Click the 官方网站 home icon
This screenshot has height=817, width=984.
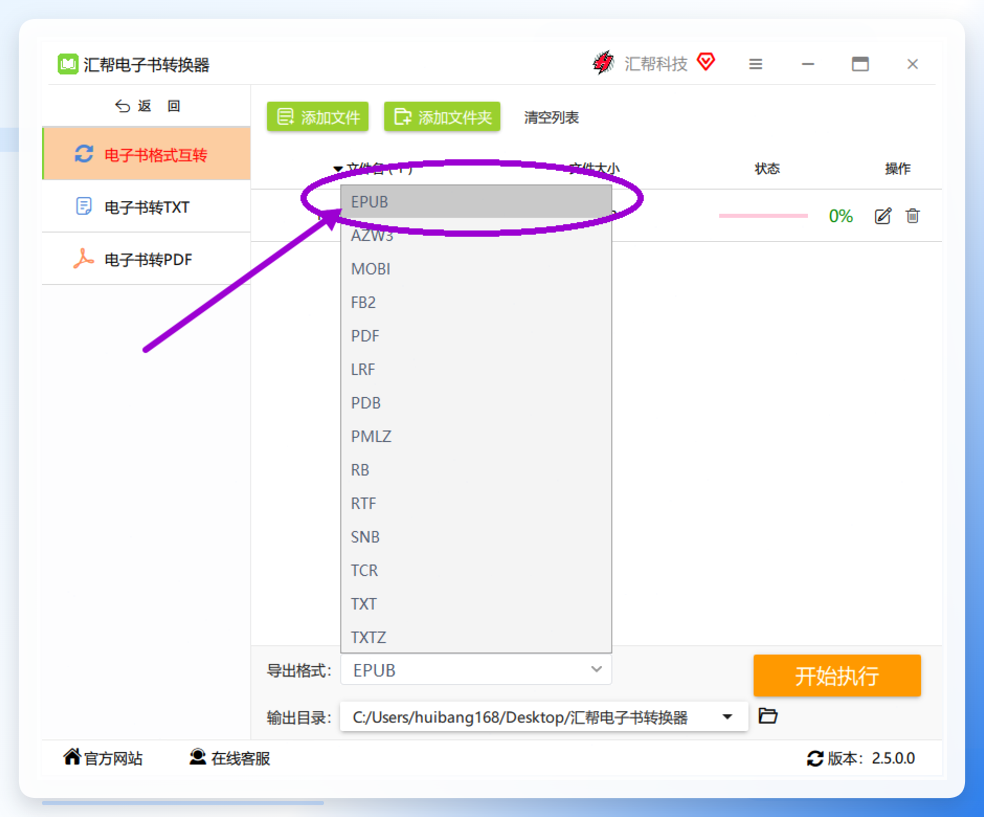72,757
